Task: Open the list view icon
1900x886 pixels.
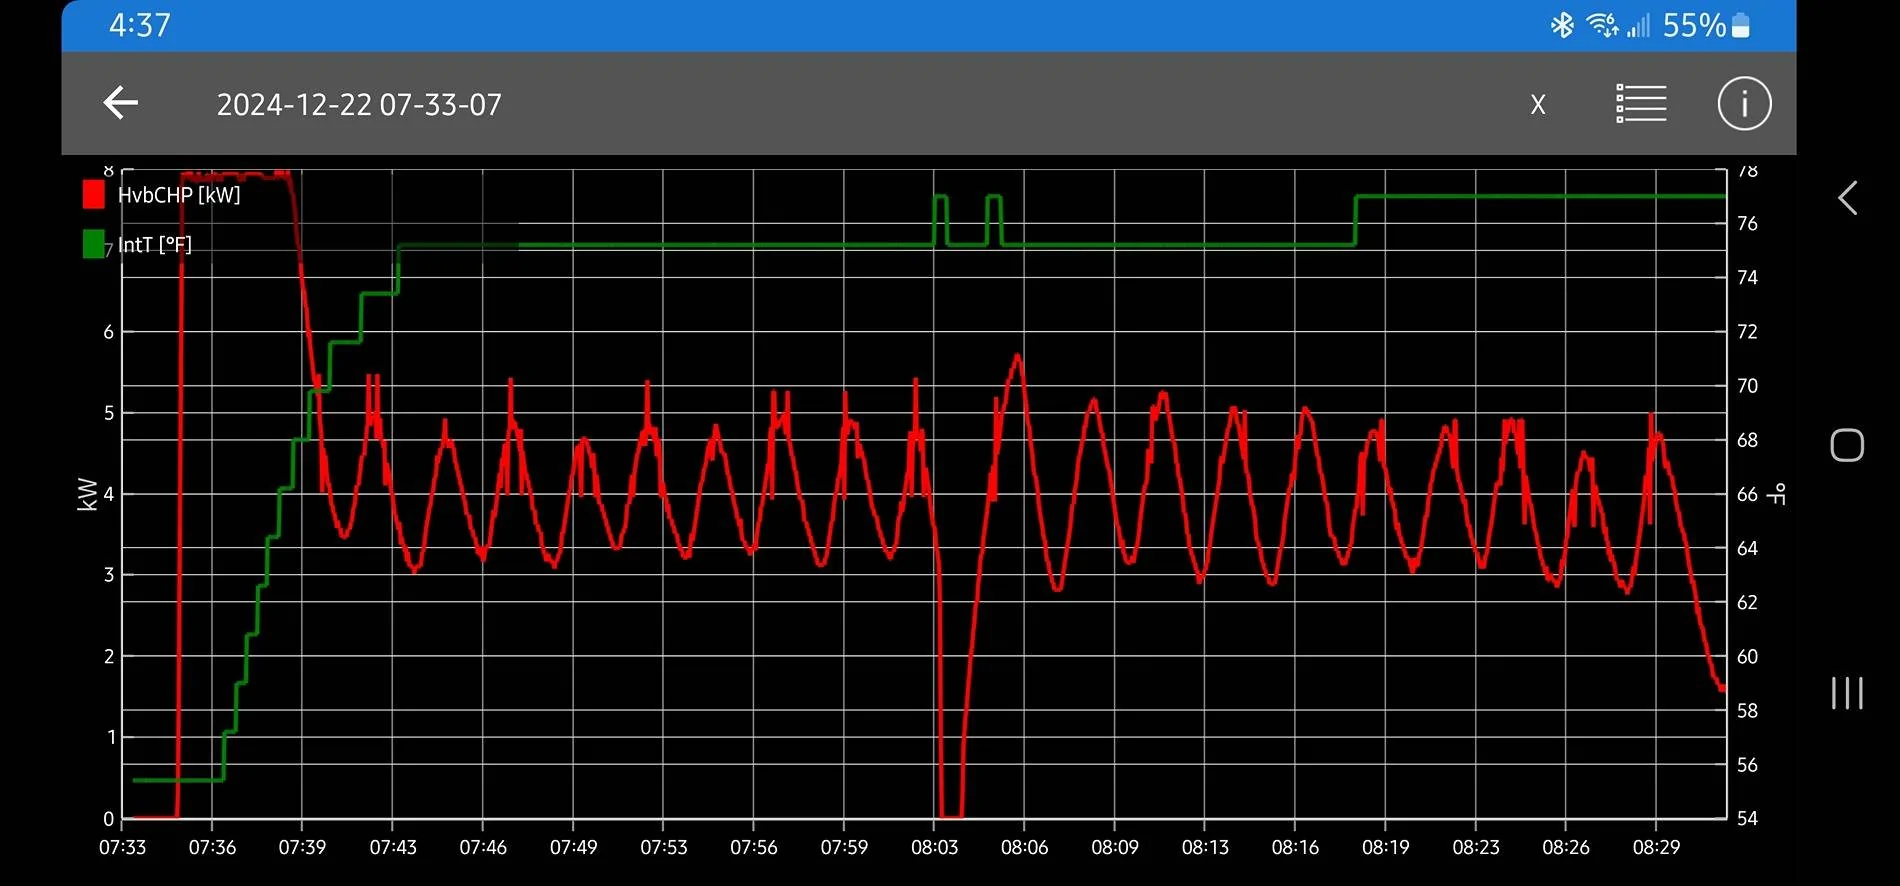Action: [1641, 104]
